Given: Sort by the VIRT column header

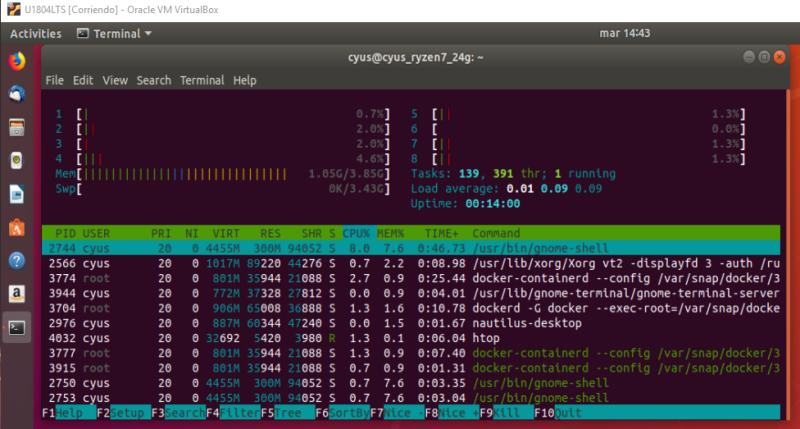Looking at the screenshot, I should click(x=226, y=234).
